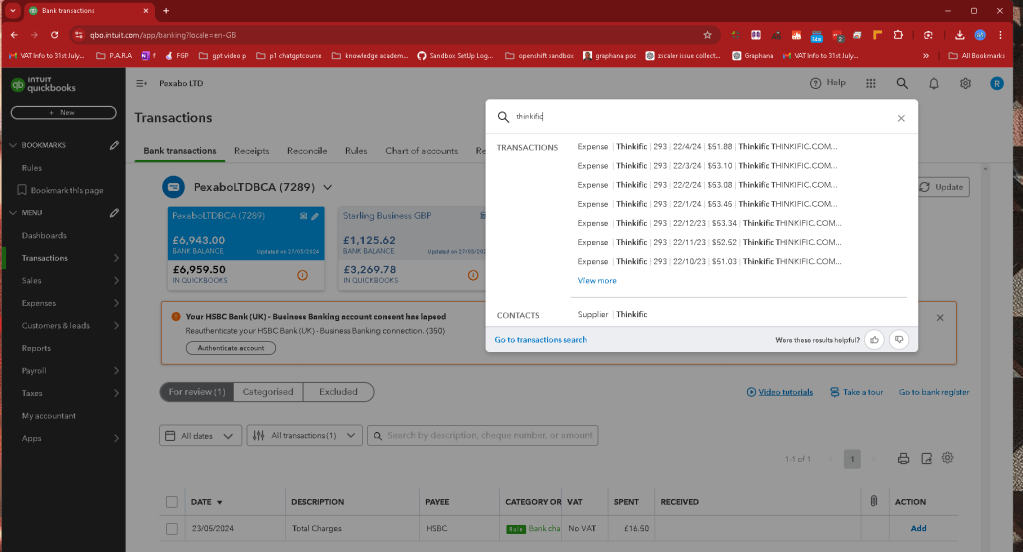
Task: Open Reports in the sidebar
Action: pos(36,348)
